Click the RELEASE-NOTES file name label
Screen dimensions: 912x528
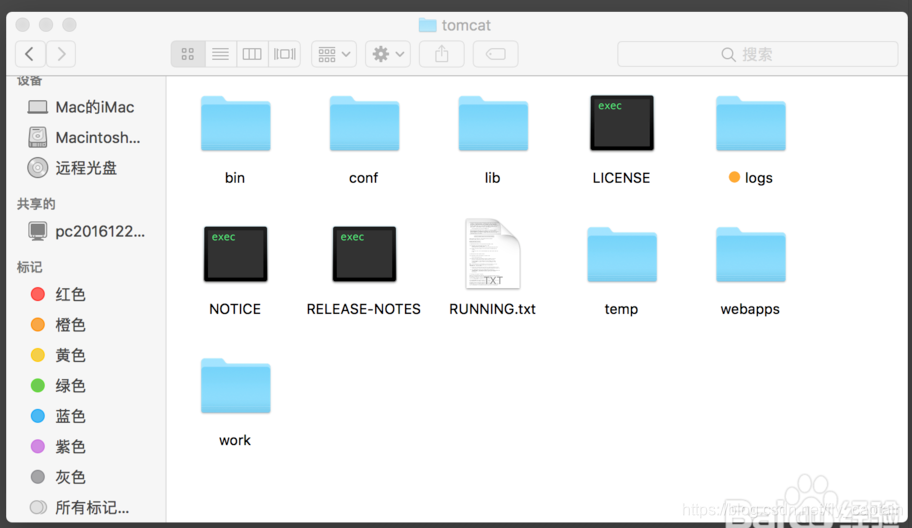coord(364,309)
